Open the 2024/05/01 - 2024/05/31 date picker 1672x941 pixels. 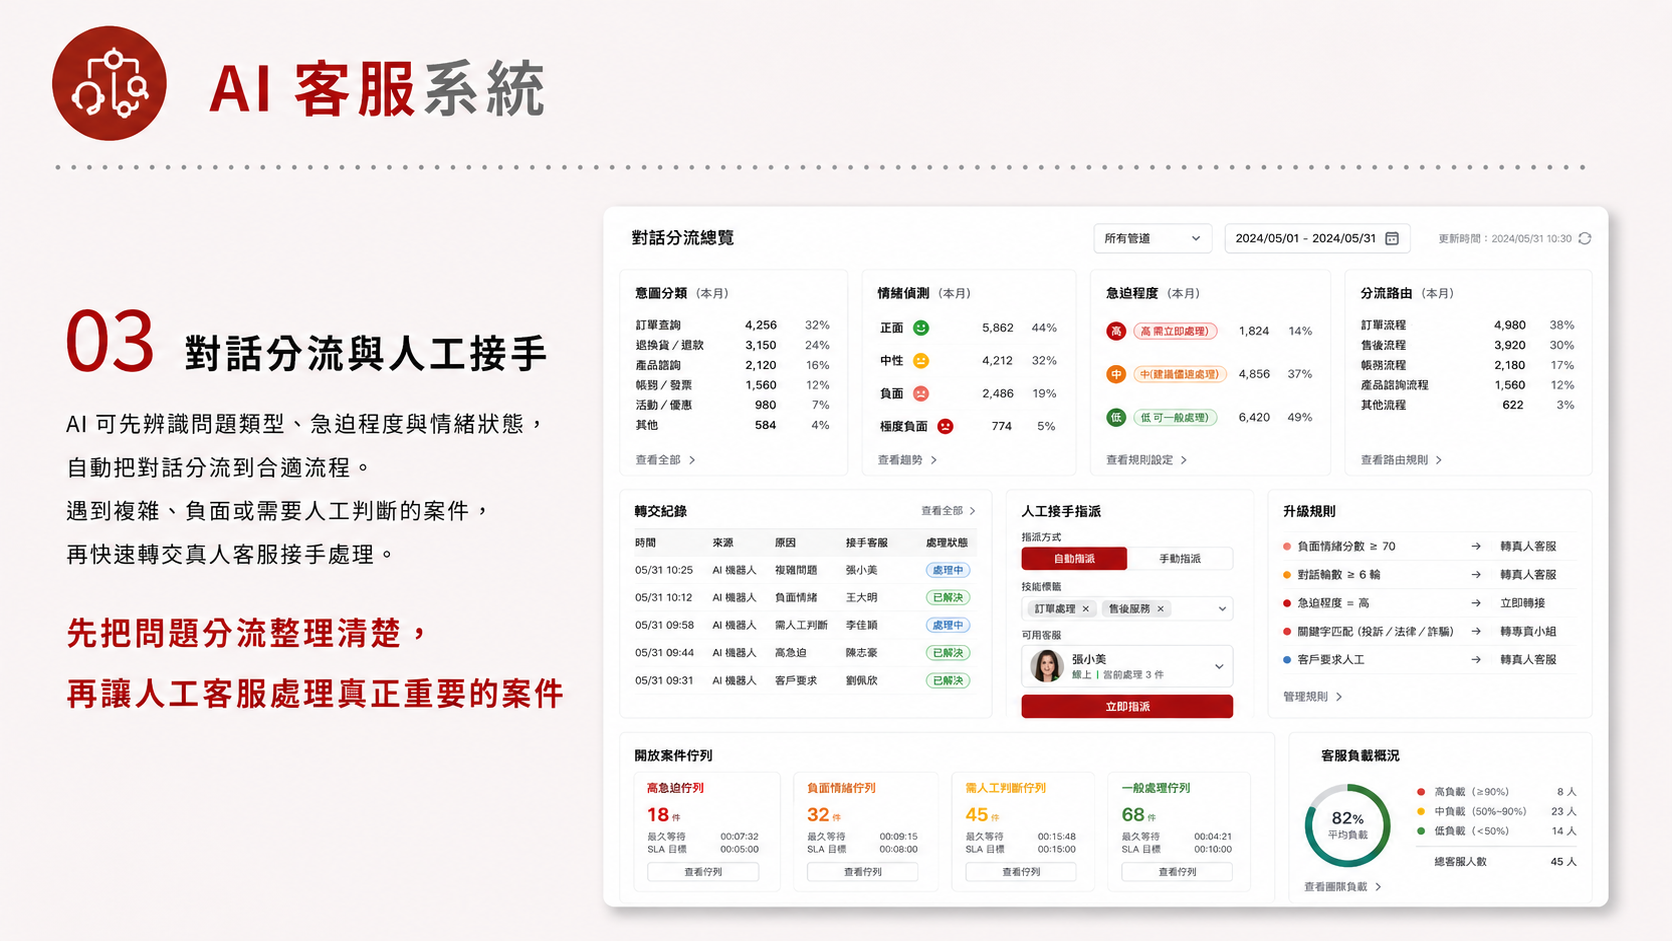tap(1318, 238)
